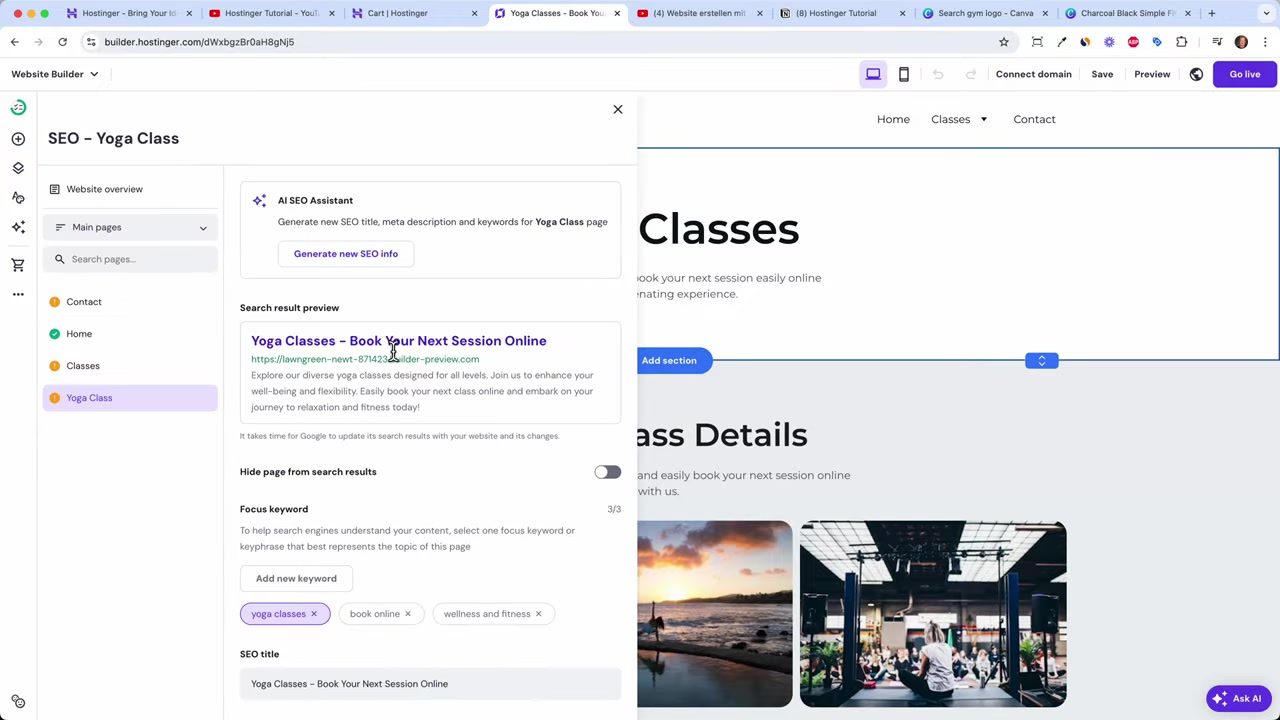
Task: Click the SEO title input field
Action: point(430,684)
